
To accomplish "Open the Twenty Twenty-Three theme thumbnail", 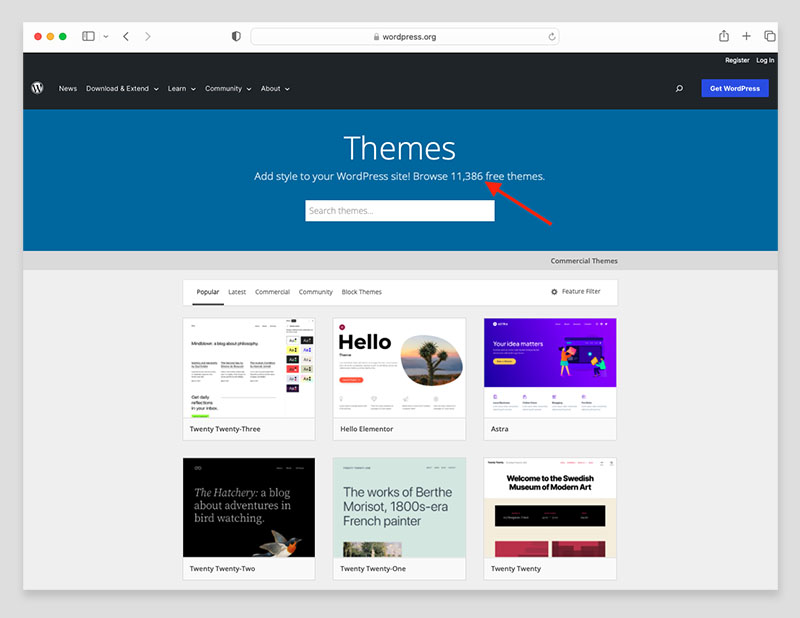I will (x=249, y=368).
